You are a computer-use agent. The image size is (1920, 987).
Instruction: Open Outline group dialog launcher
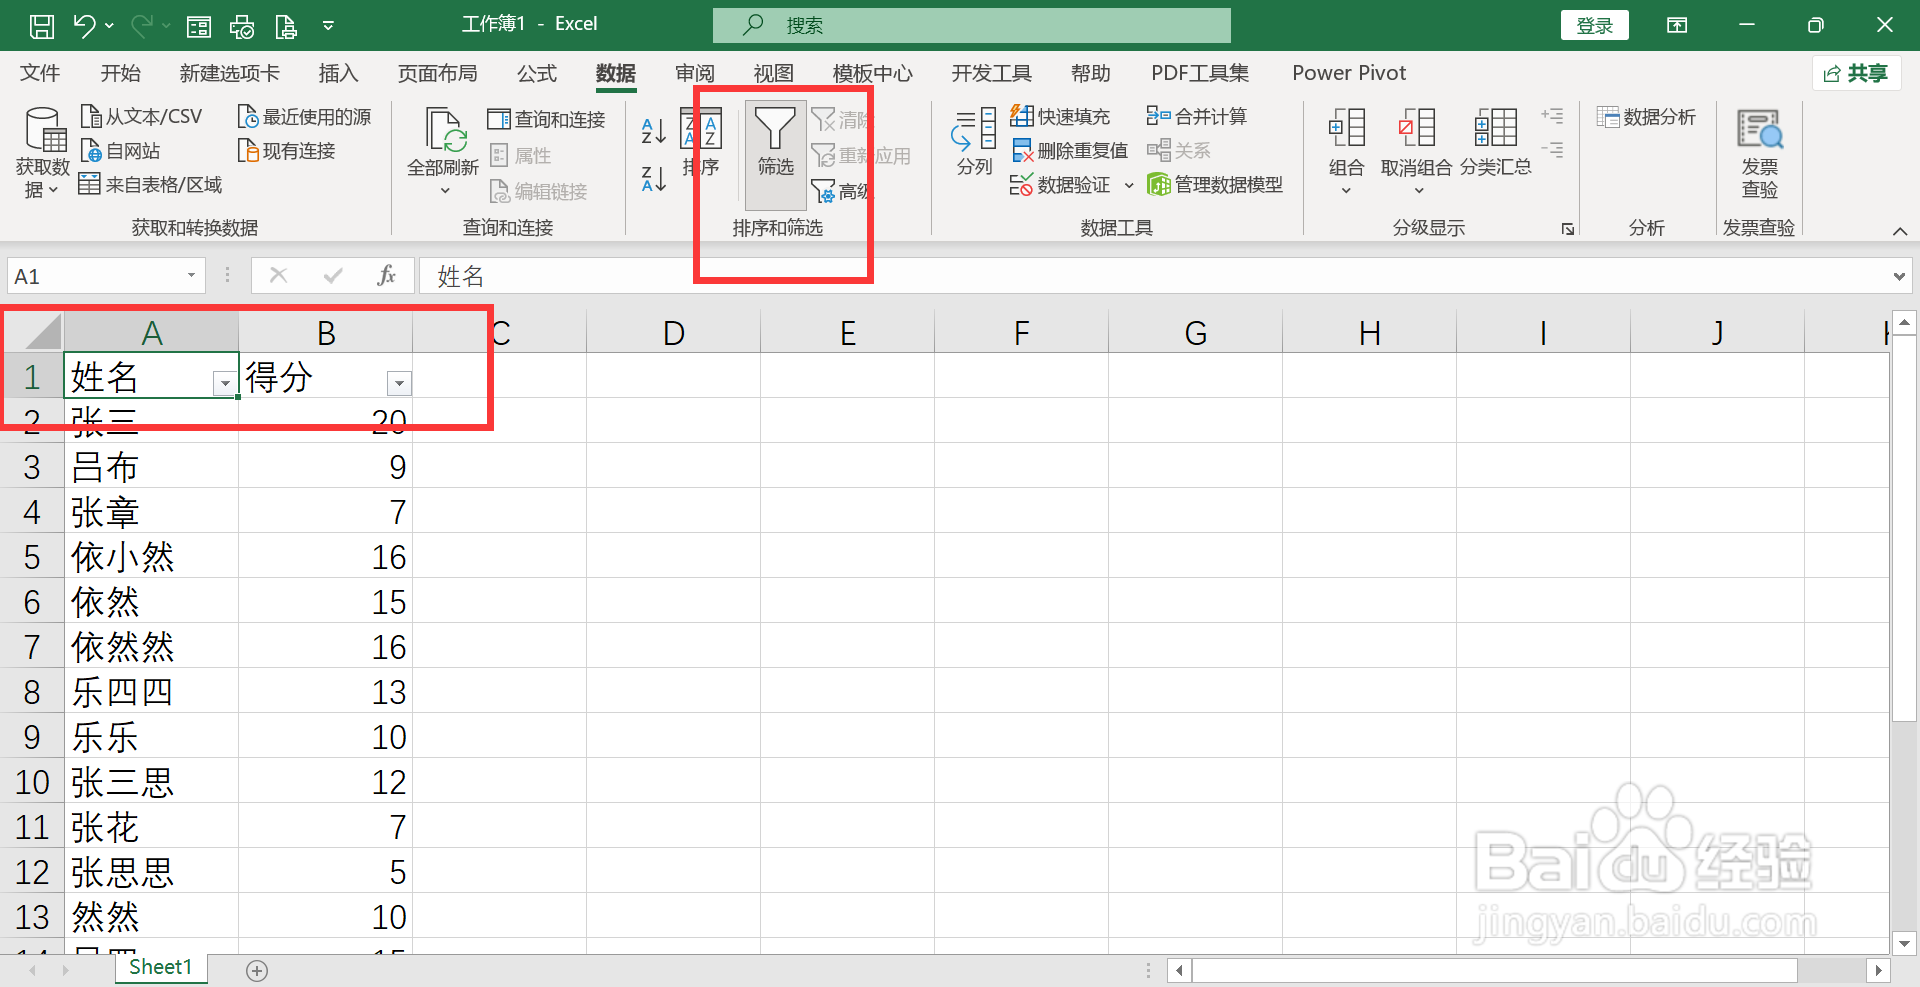click(x=1568, y=229)
